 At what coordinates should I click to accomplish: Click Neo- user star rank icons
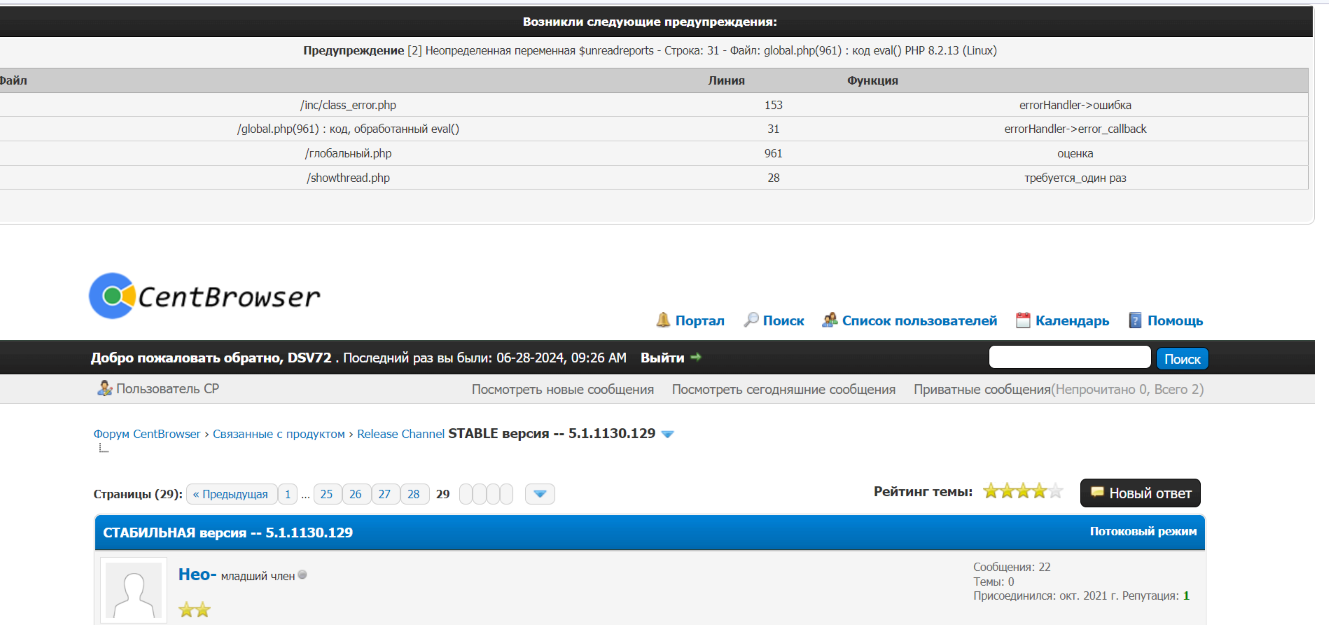point(195,609)
